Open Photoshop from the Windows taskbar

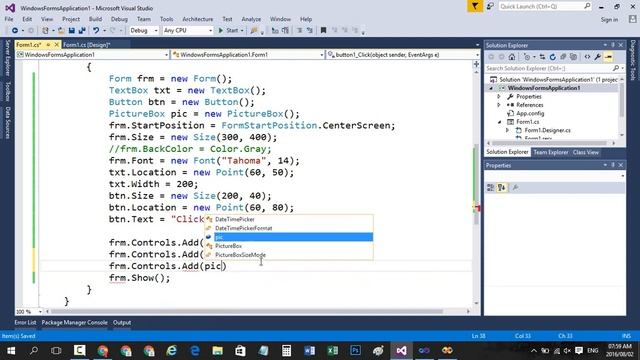tap(355, 351)
